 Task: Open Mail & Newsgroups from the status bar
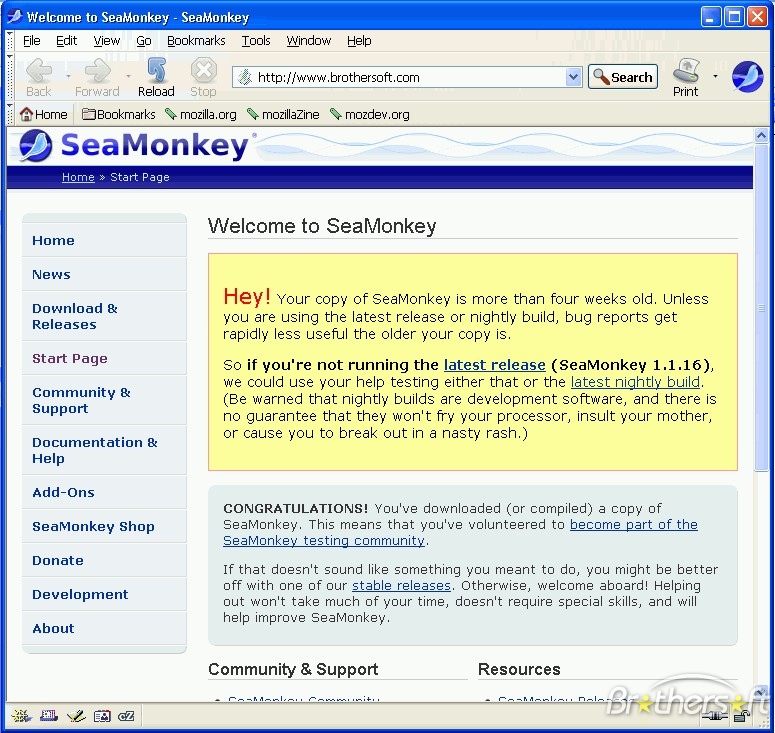tap(49, 715)
